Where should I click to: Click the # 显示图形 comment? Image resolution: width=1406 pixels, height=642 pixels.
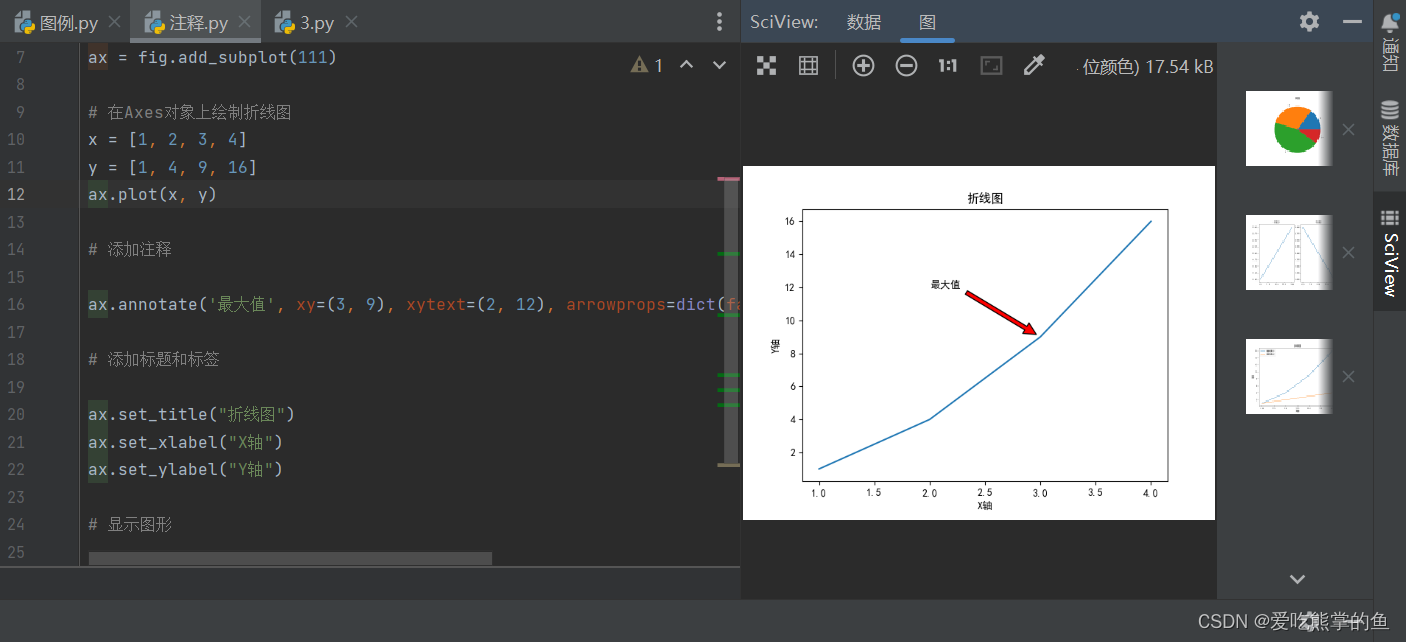[130, 524]
